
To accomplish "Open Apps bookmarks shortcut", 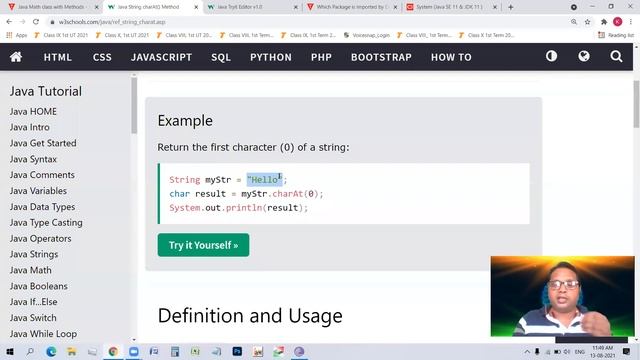I will click(17, 36).
